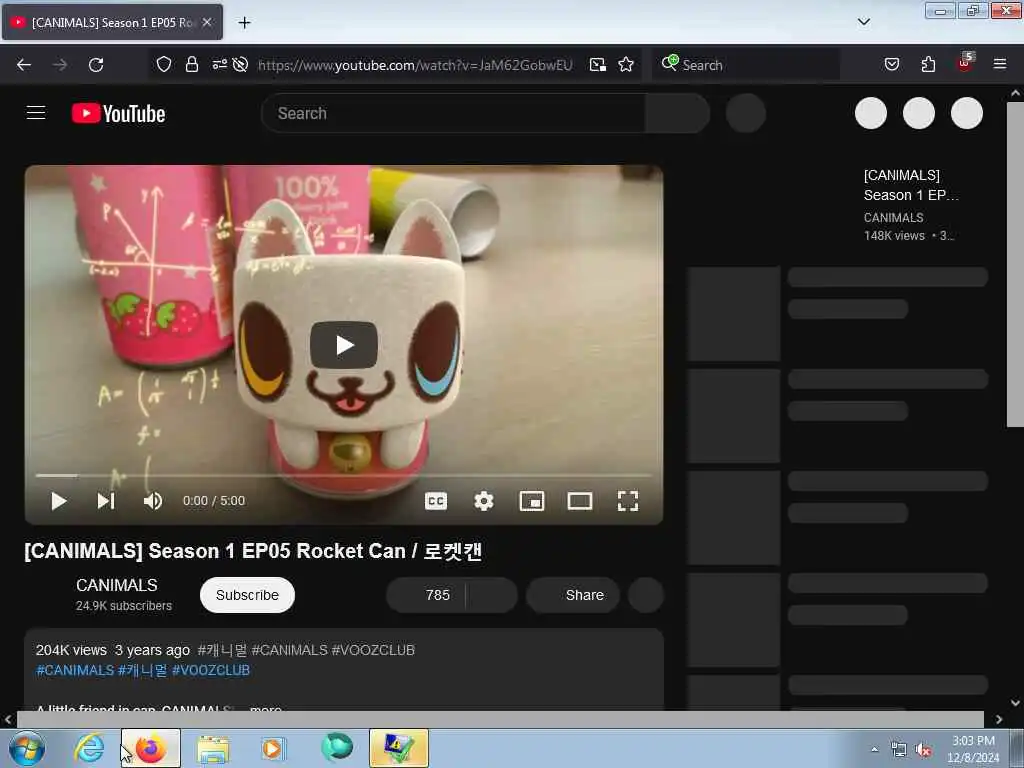Like the video showing 785 likes
Screen dimensions: 1024x768
426,595
